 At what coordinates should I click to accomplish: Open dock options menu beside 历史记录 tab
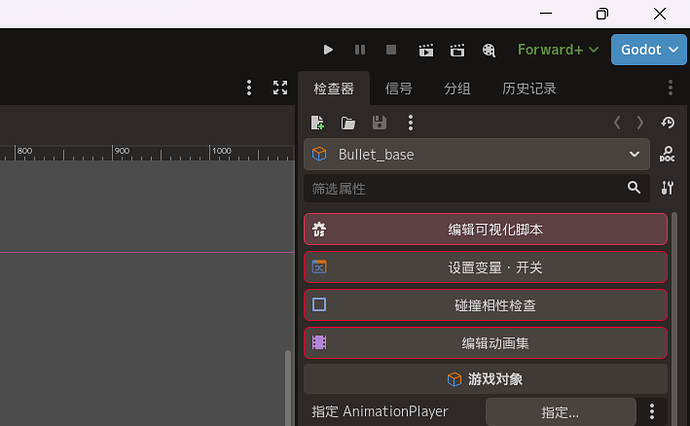[670, 88]
